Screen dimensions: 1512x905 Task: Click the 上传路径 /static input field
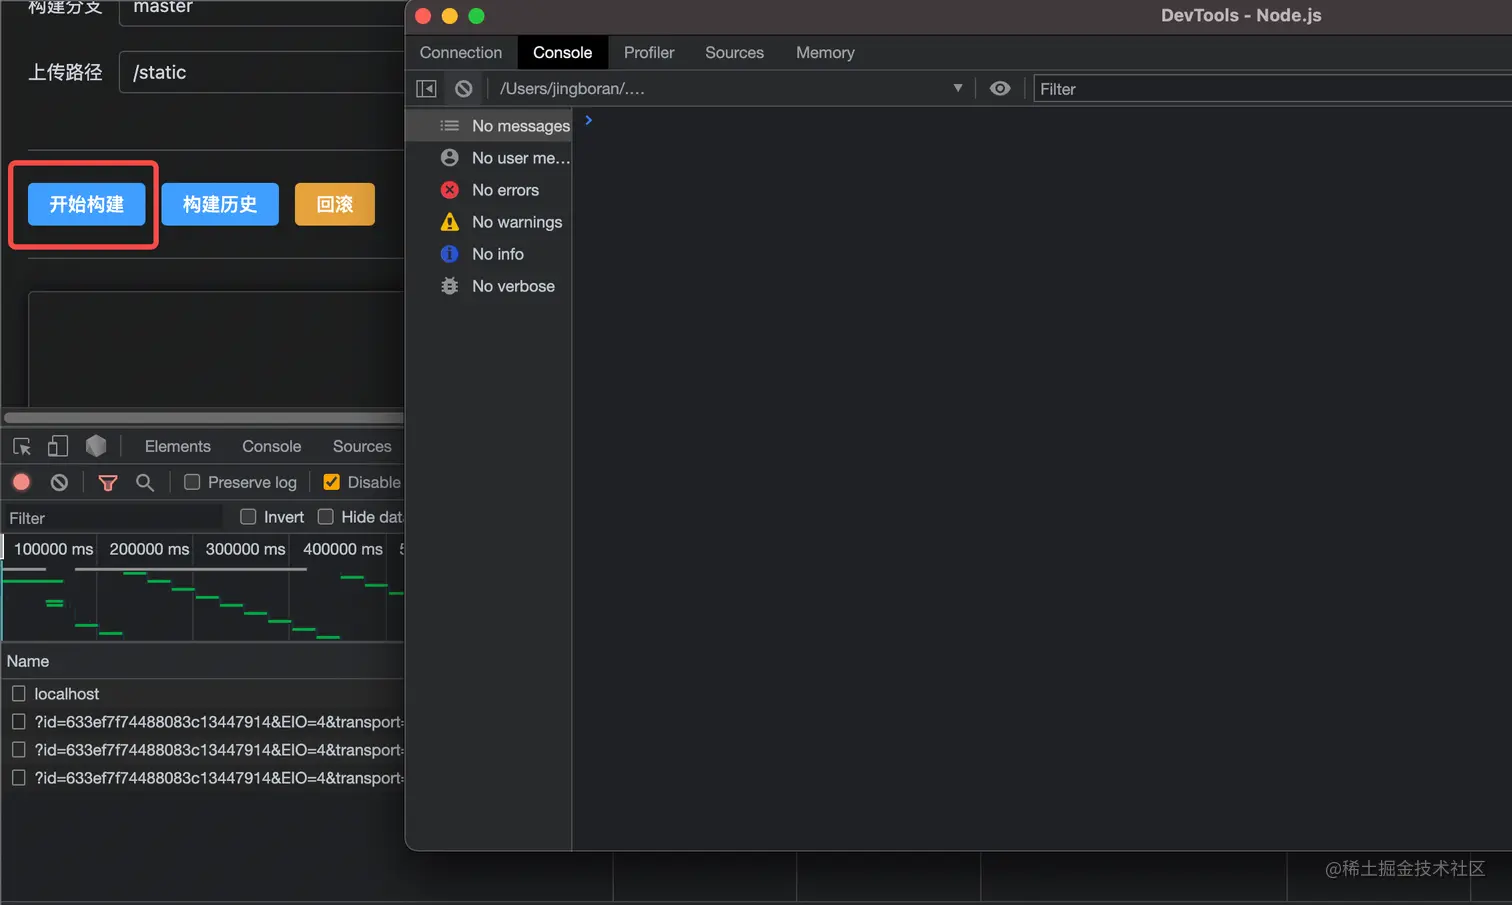(262, 72)
